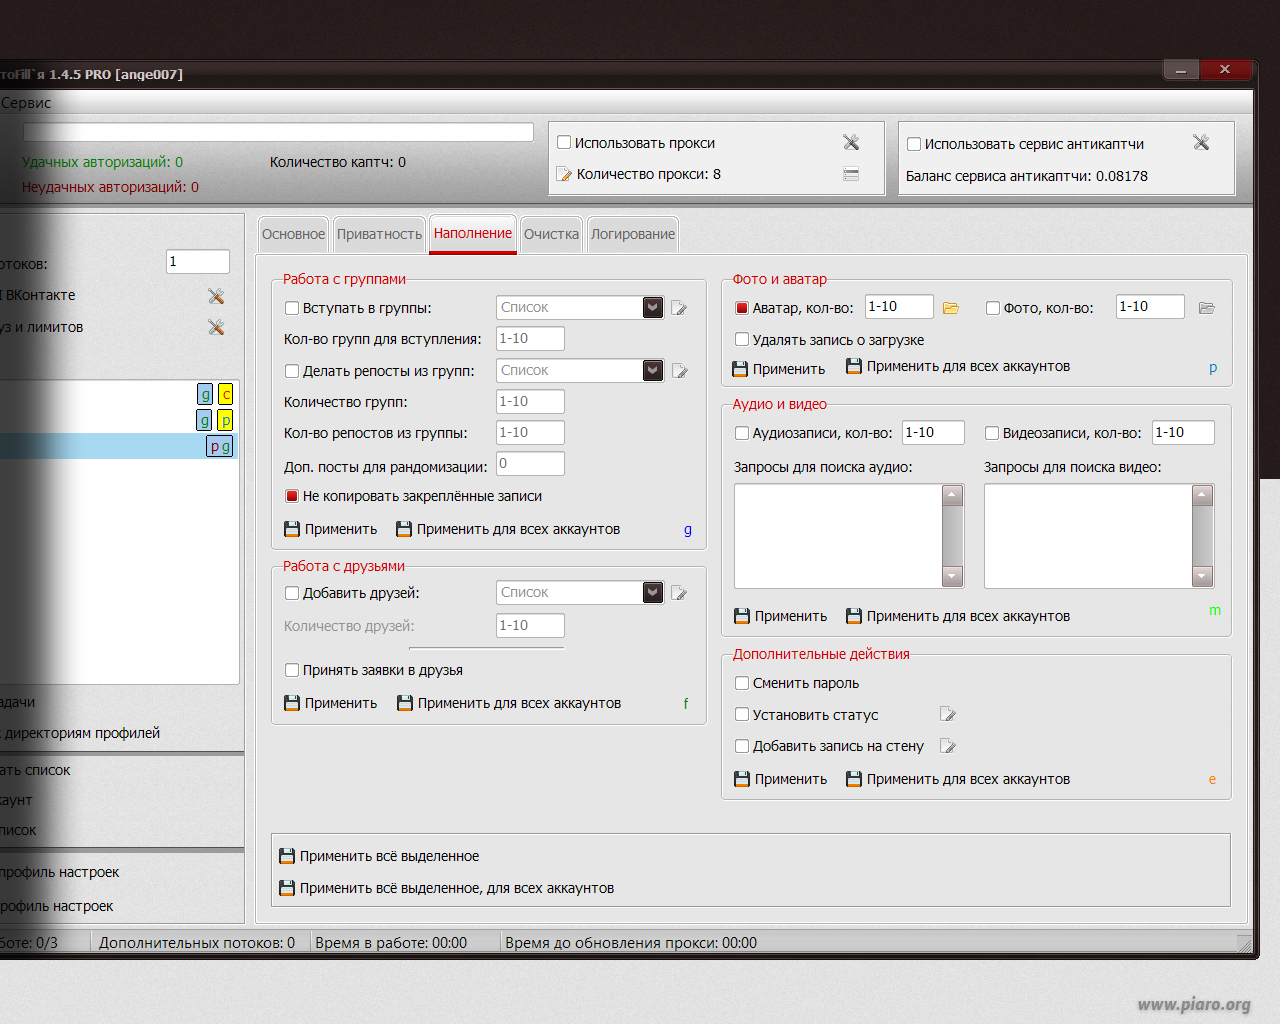Click Применить in the Работа с друзьями section
The height and width of the screenshot is (1024, 1280).
(x=331, y=703)
